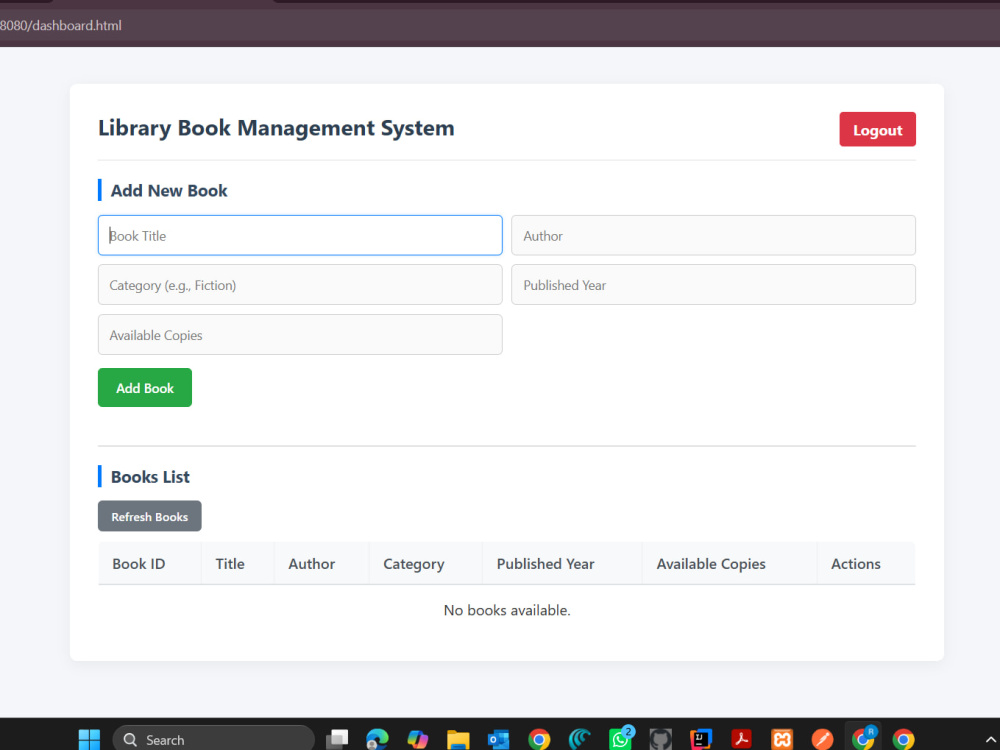Click the Published Year field
Viewport: 1000px width, 750px height.
click(713, 284)
